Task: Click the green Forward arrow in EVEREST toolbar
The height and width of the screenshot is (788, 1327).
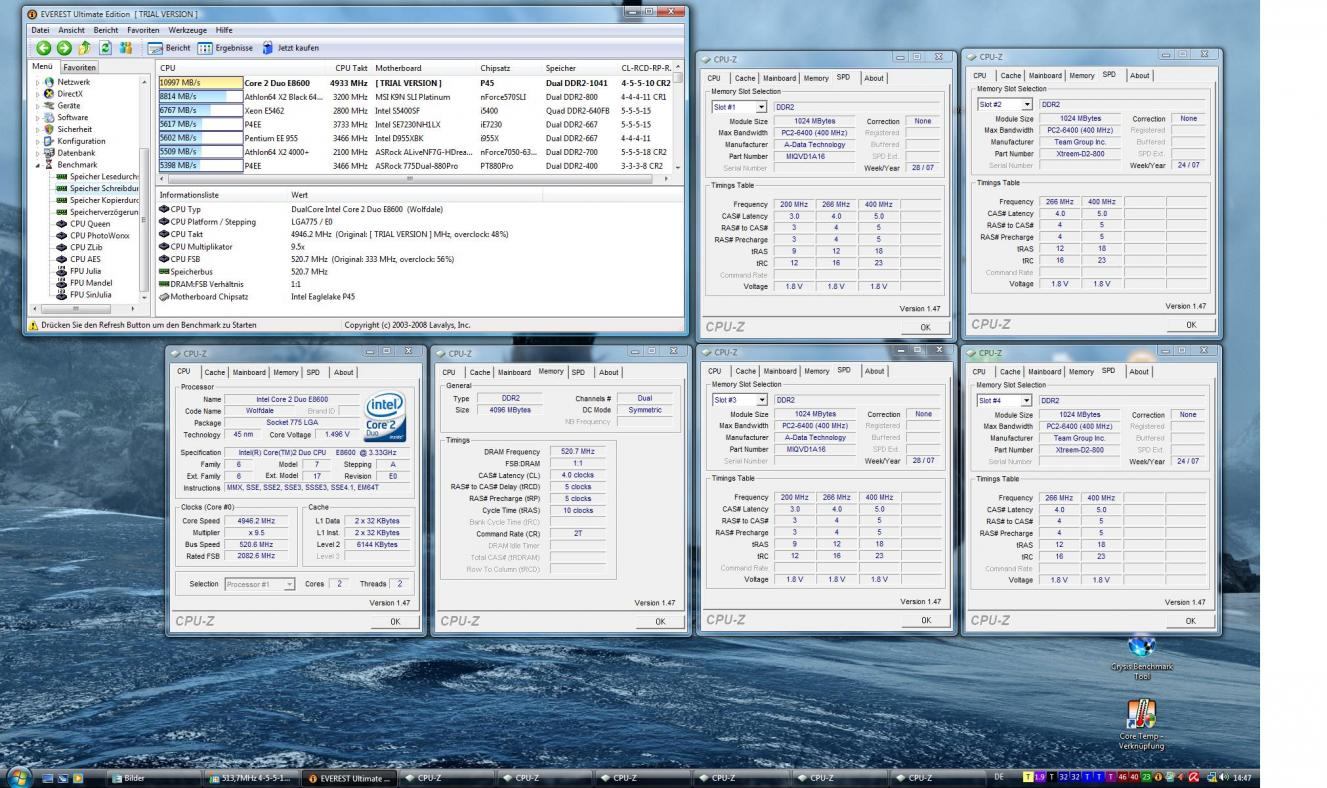Action: click(x=64, y=47)
